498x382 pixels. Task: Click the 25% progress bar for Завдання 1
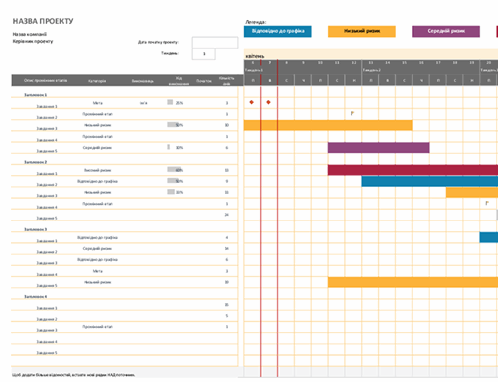tap(170, 102)
